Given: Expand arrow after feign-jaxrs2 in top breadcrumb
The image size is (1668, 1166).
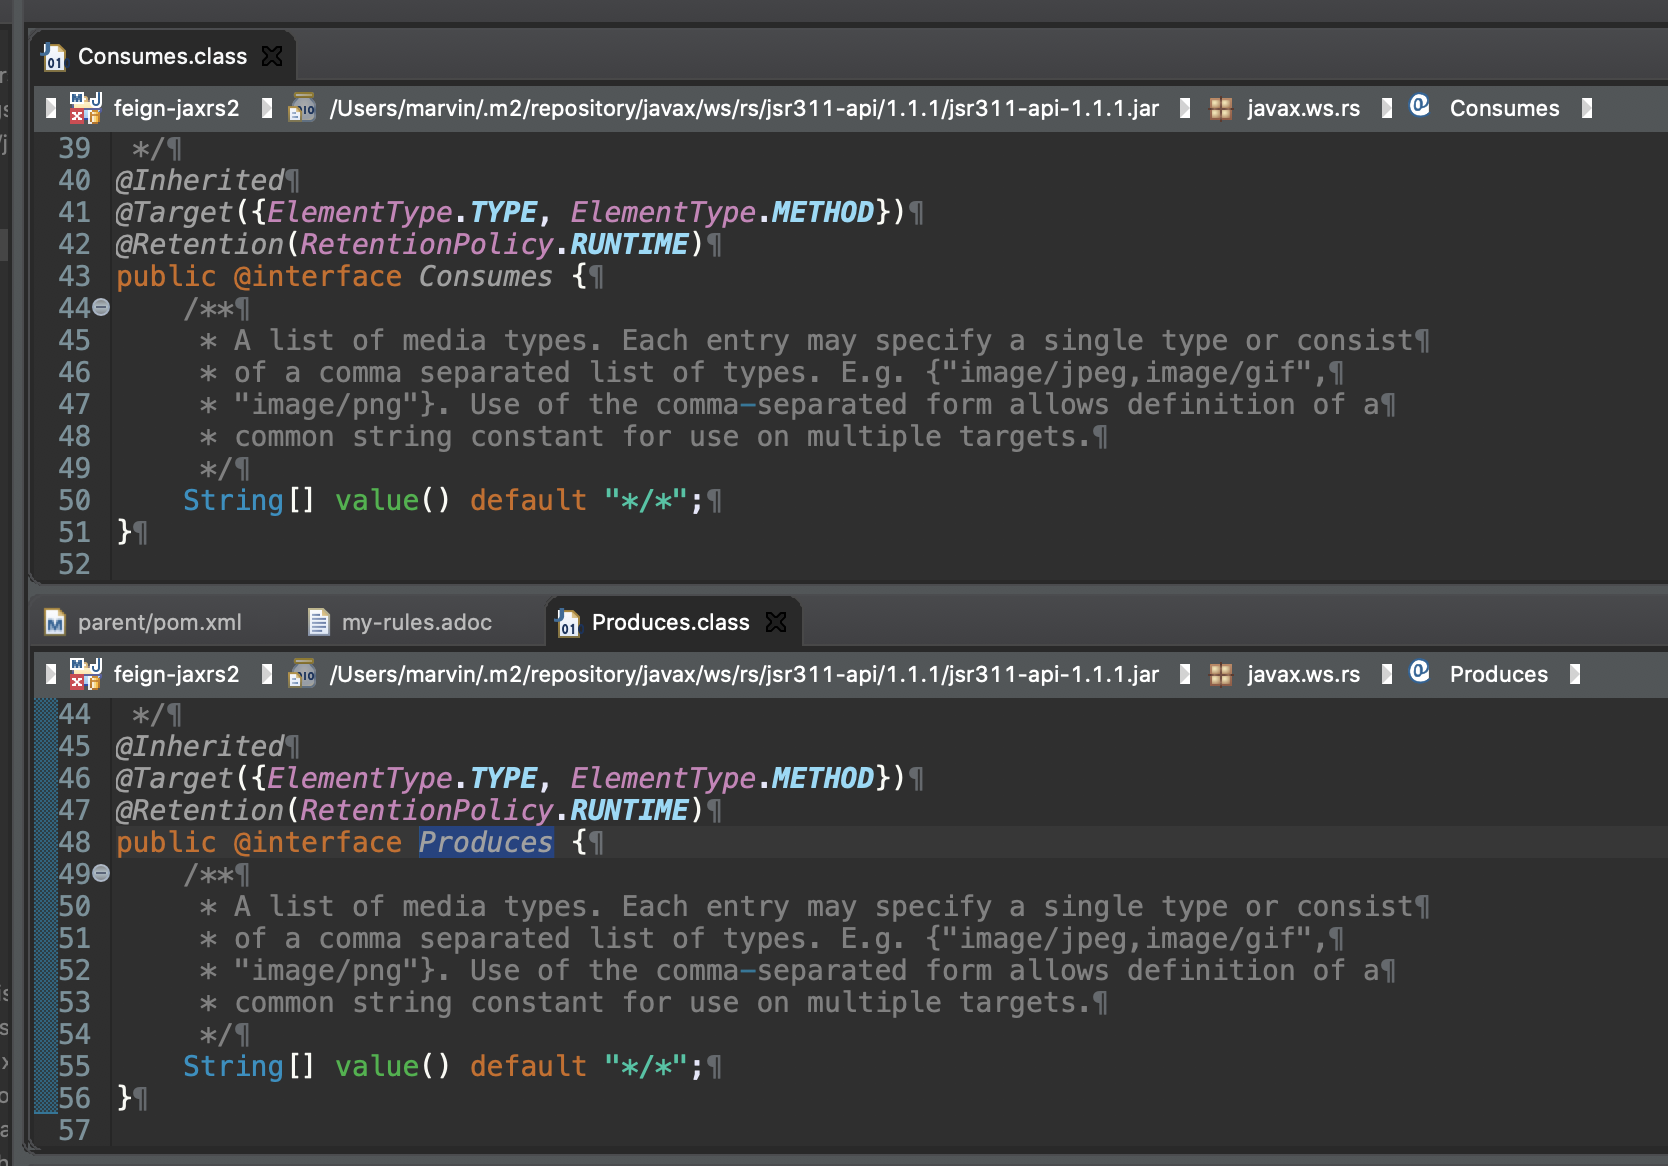Looking at the screenshot, I should tap(266, 108).
